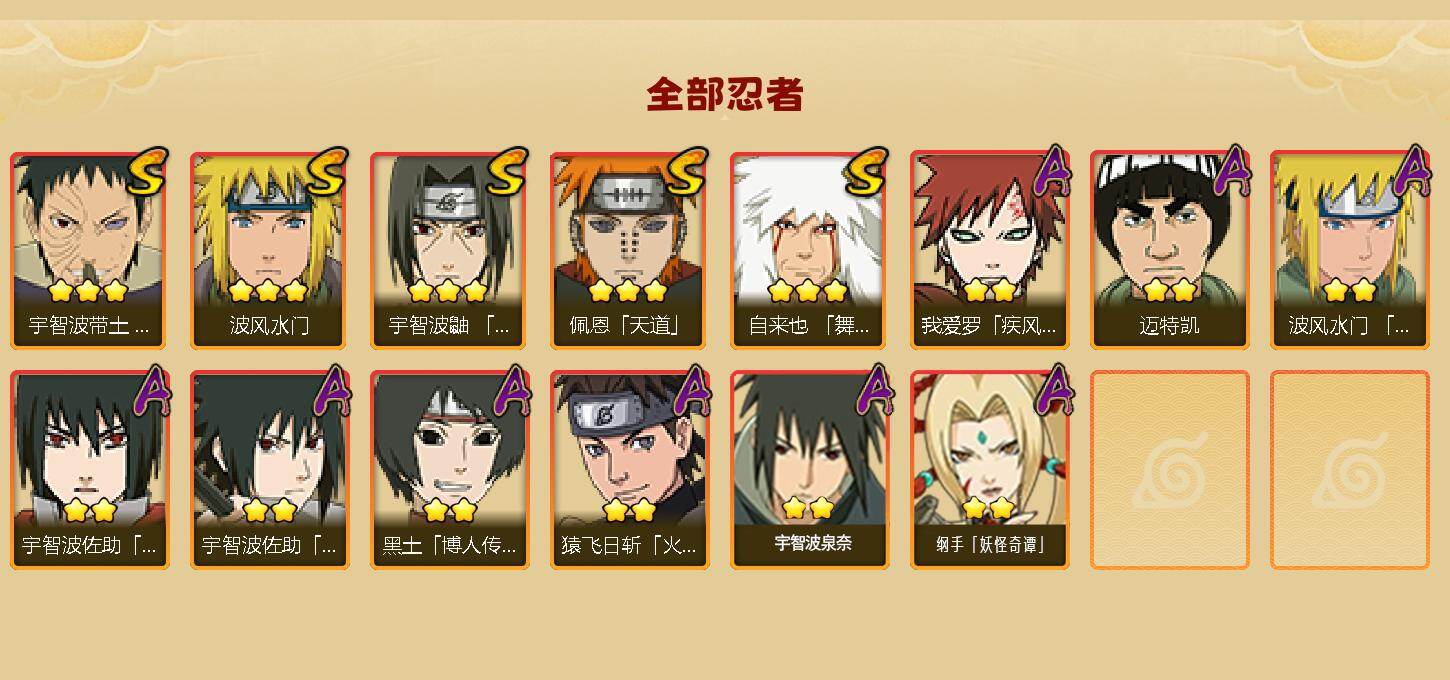
Task: Click the star rating on 自来也 card
Action: tap(809, 291)
